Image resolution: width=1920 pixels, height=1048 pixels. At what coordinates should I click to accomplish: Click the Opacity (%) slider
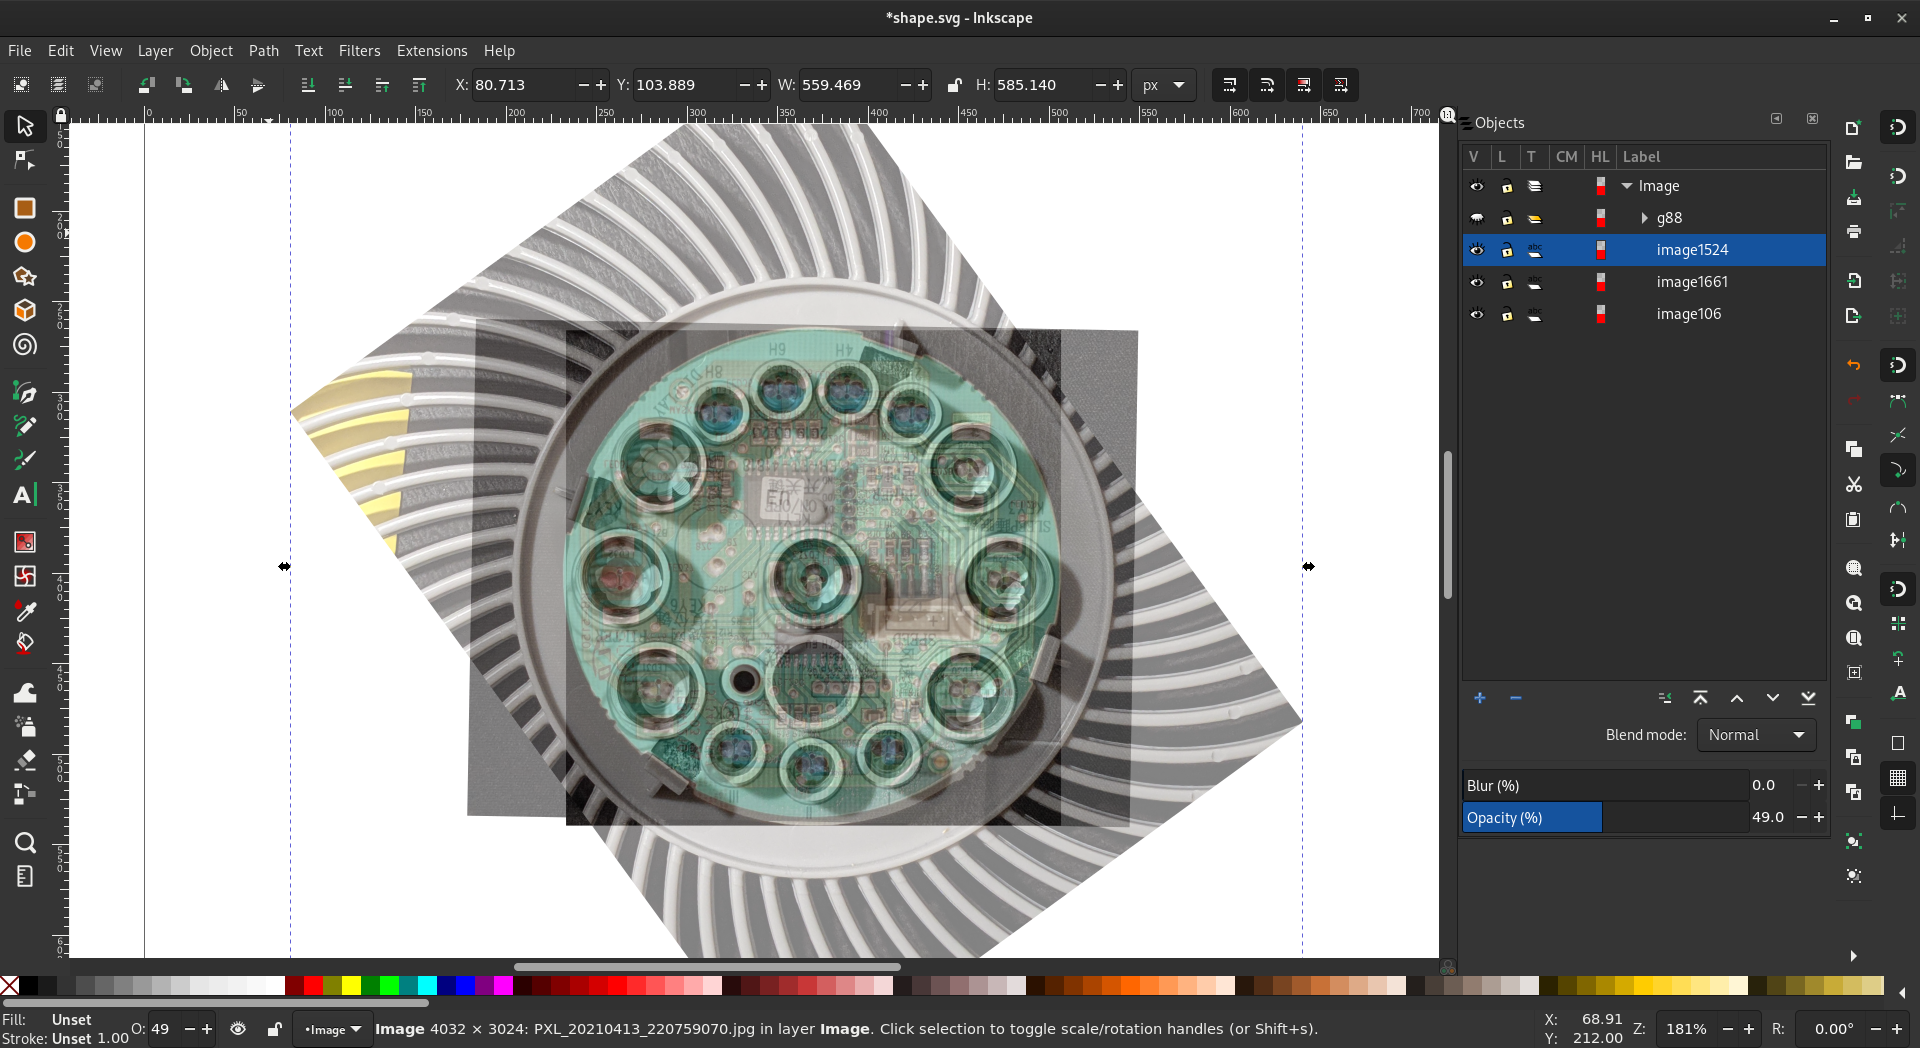tap(1604, 818)
